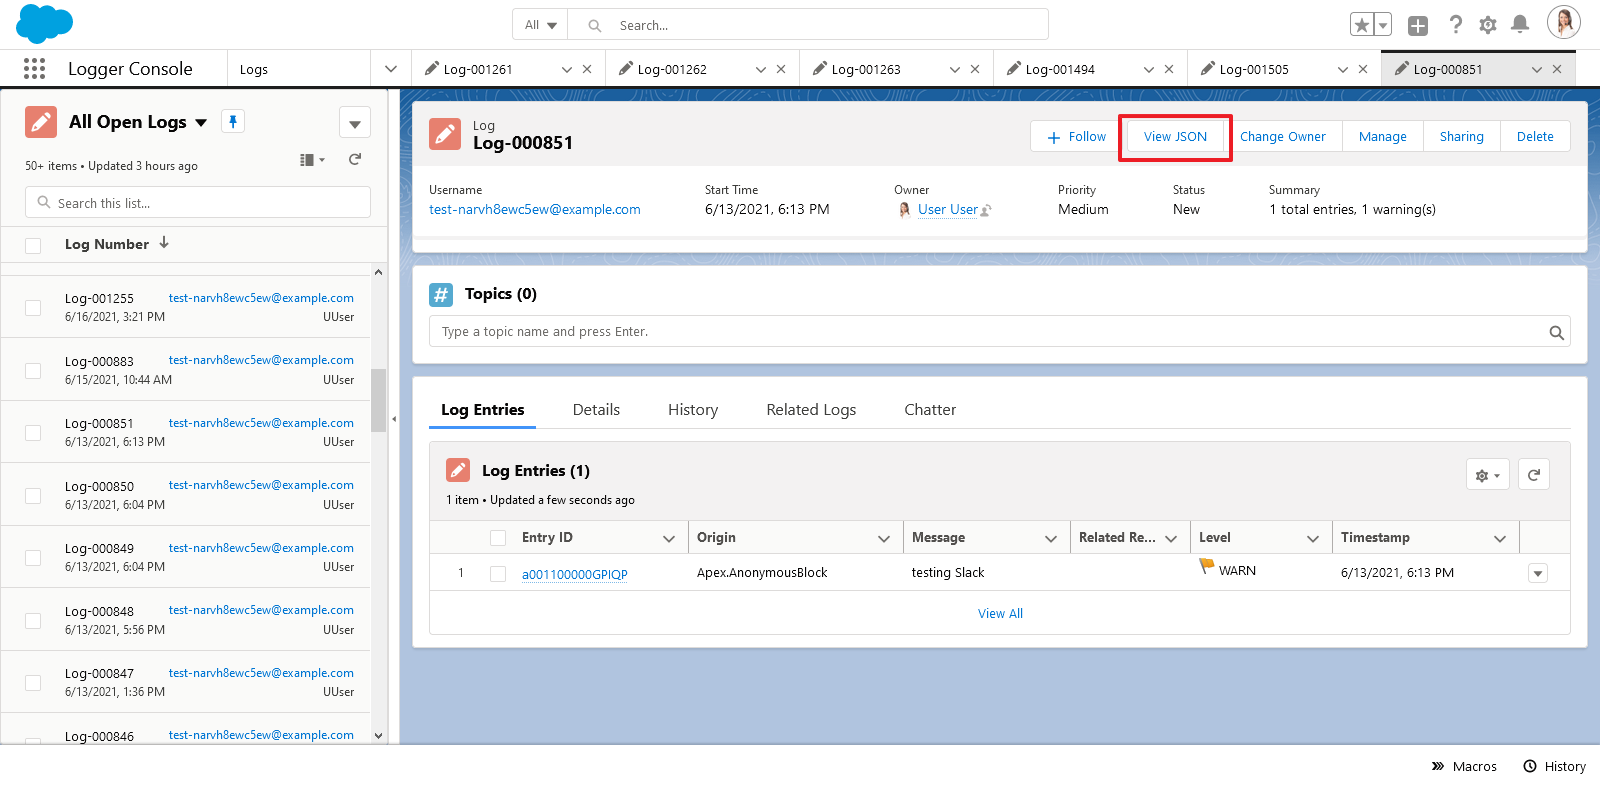
Task: Check the a001100000GPIQP entry checkbox
Action: 498,574
